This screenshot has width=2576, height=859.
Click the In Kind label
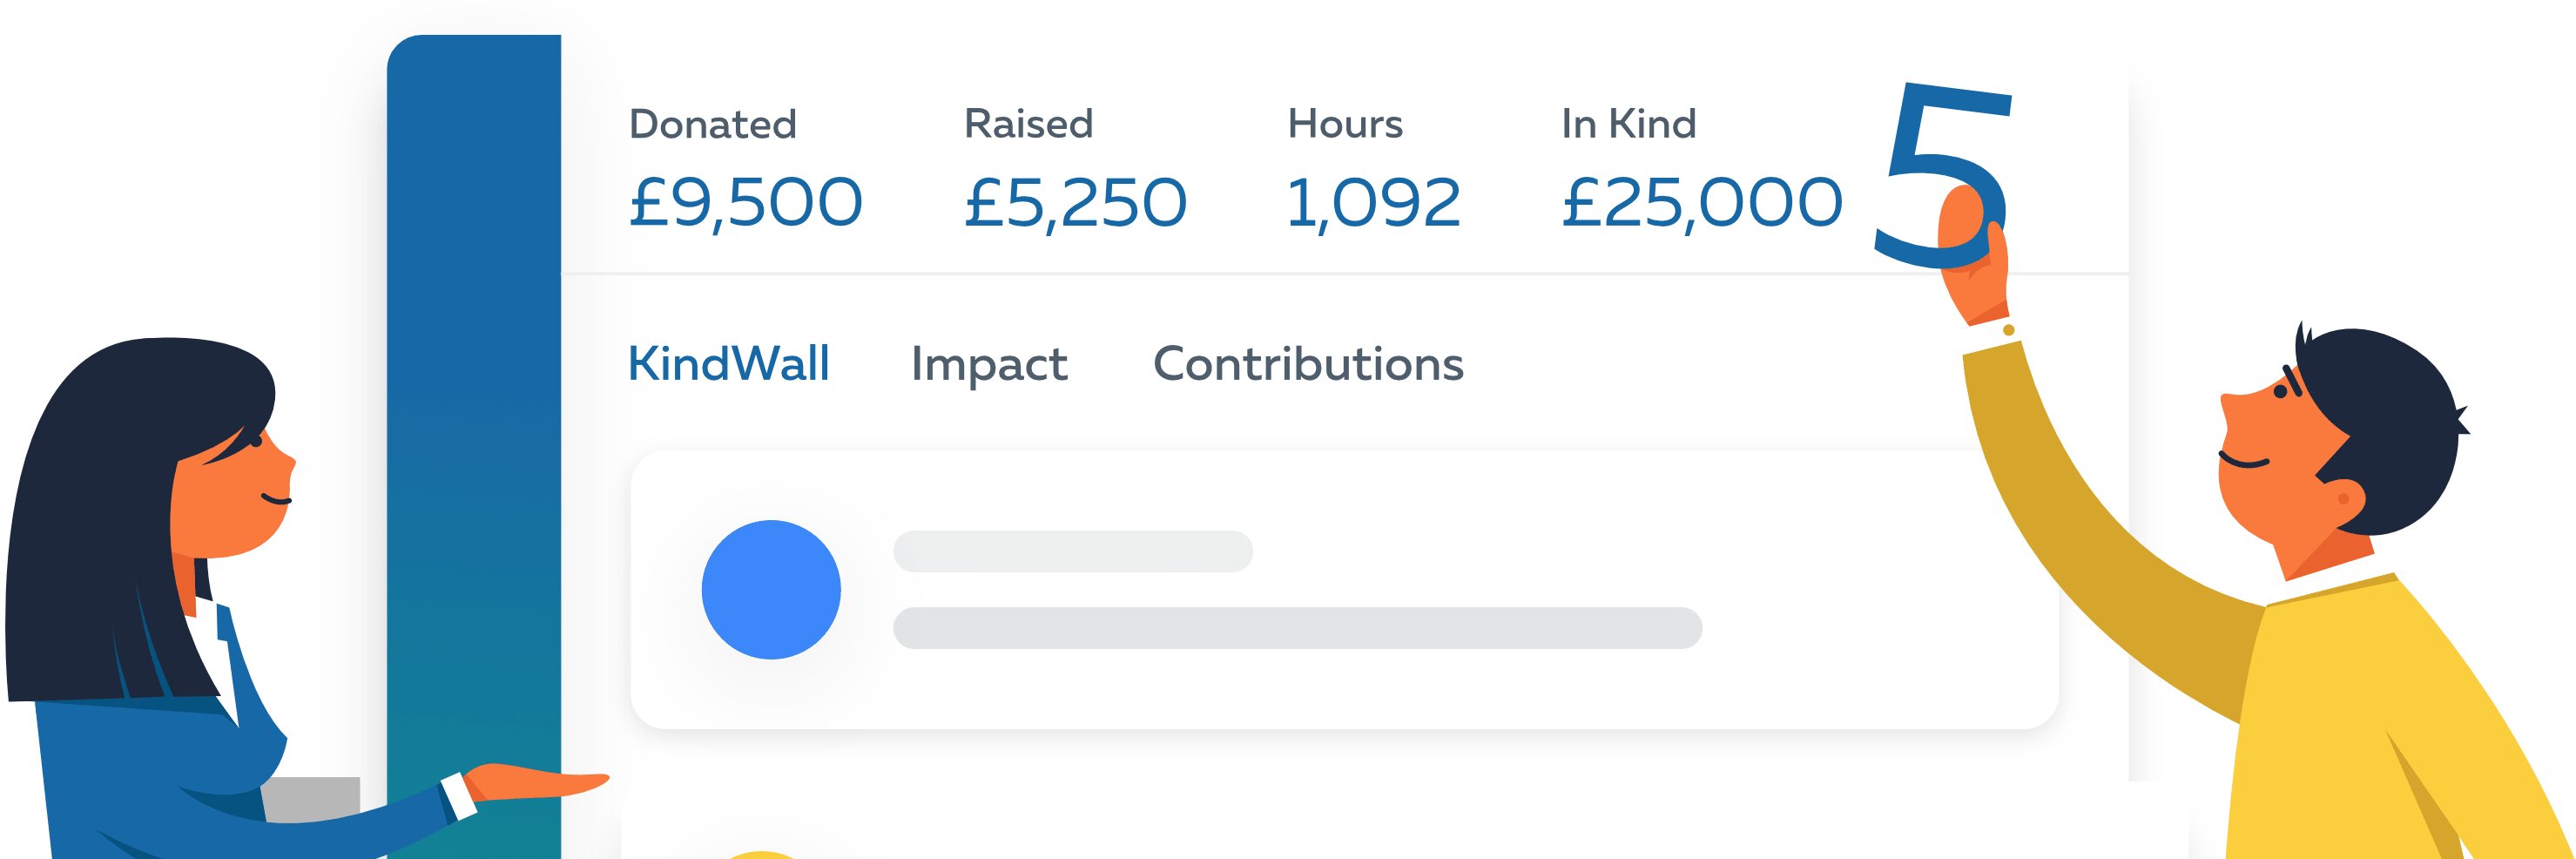[1628, 124]
